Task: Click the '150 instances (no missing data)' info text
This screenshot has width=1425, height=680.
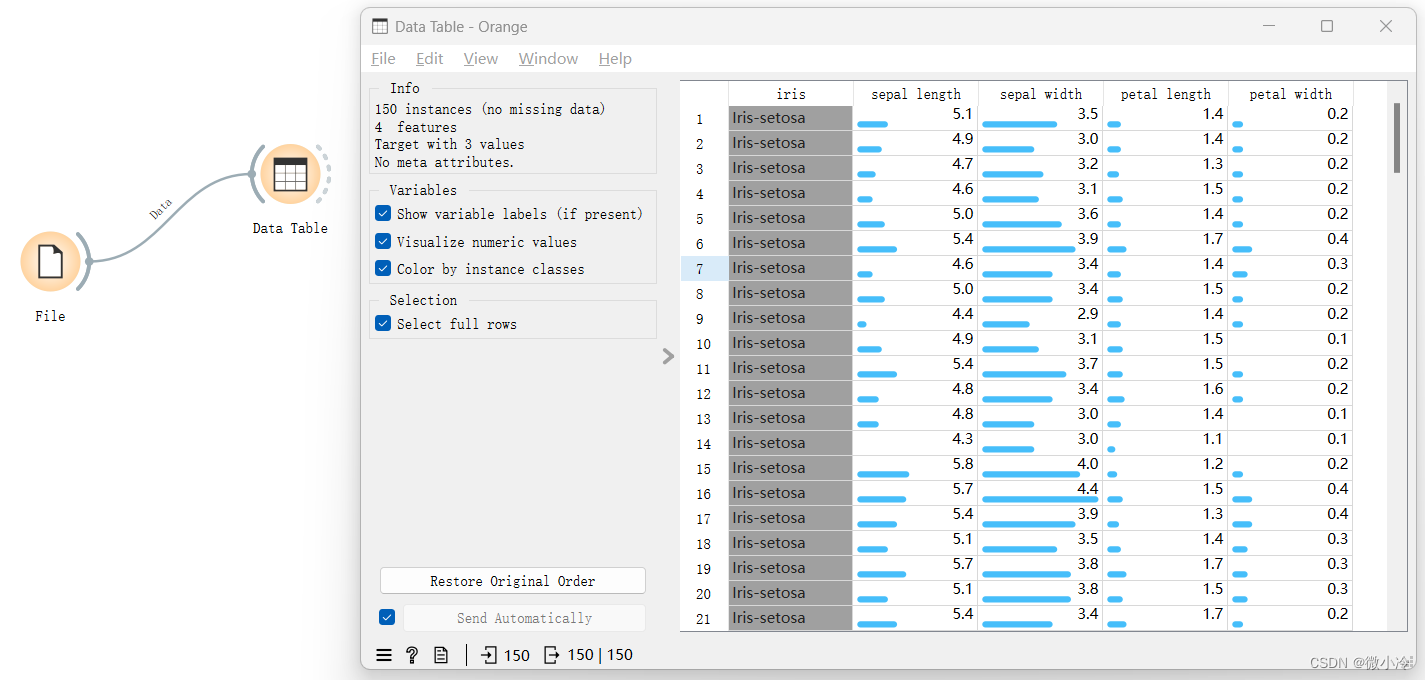Action: [490, 109]
